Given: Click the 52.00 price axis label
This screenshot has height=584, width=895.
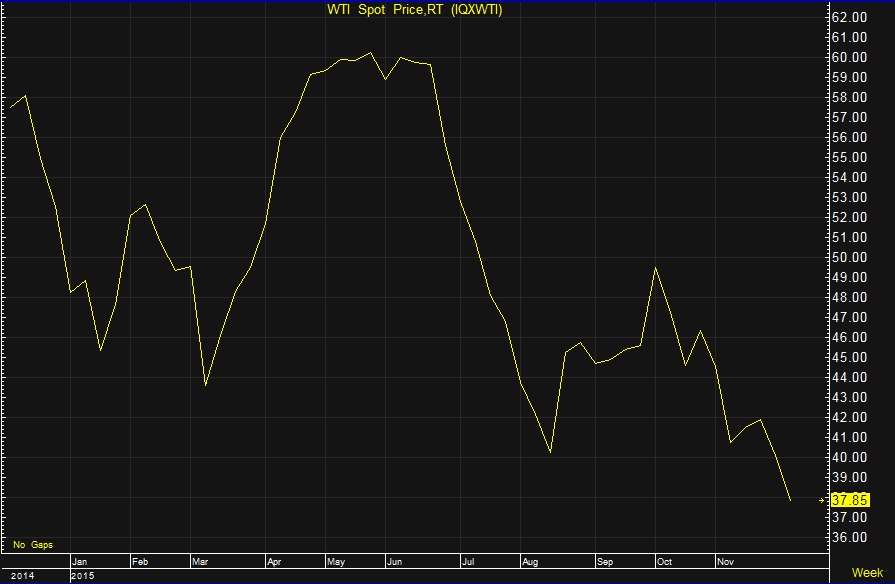Looking at the screenshot, I should click(849, 217).
